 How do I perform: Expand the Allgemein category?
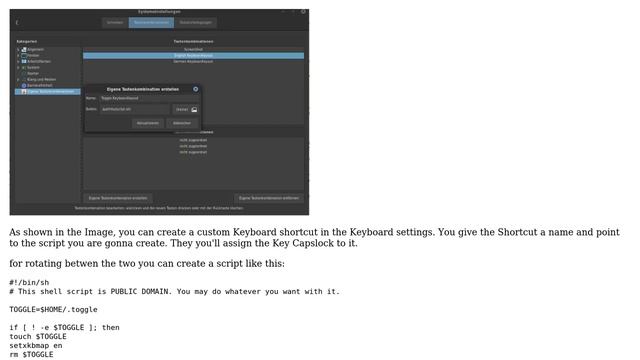coord(18,49)
